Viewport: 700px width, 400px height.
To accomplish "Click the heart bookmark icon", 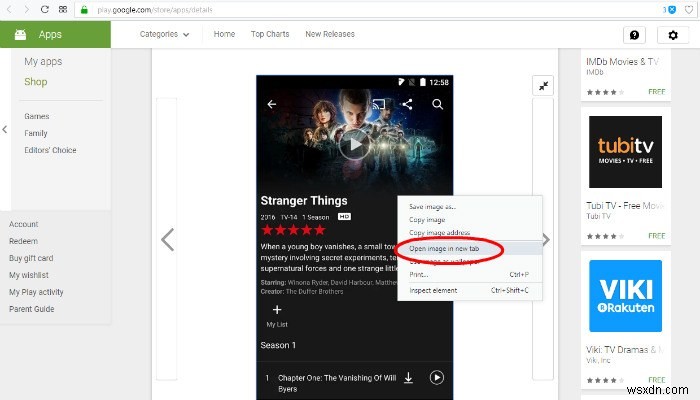I will click(x=689, y=9).
